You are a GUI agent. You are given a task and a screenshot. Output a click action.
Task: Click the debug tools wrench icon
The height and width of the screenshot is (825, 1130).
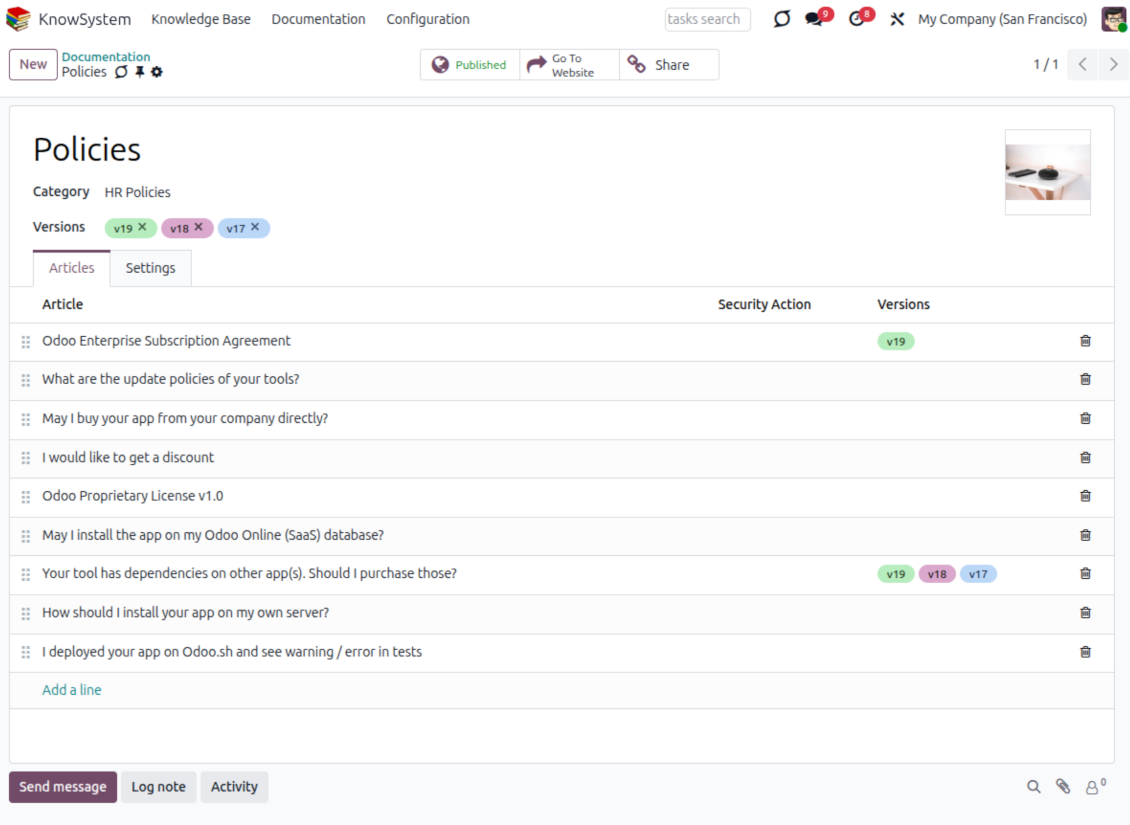[x=897, y=19]
